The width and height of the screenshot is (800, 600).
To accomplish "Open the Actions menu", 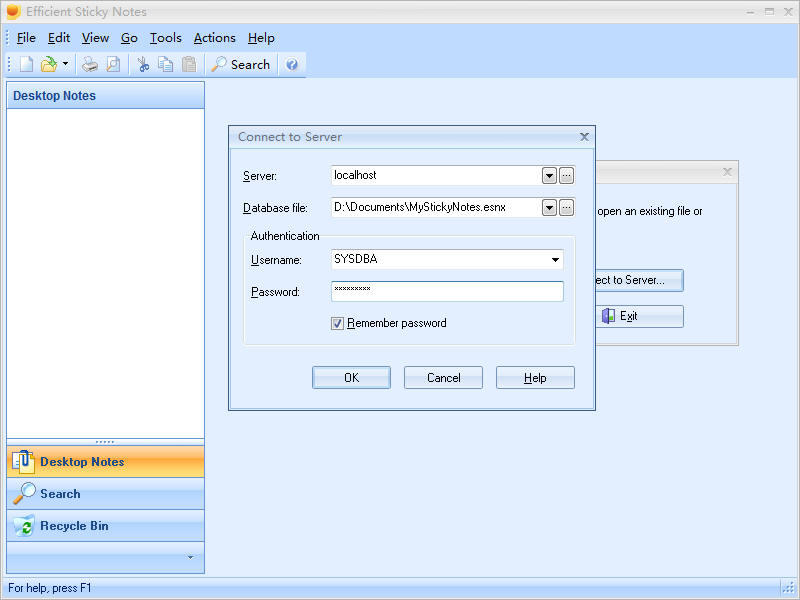I will [x=215, y=38].
